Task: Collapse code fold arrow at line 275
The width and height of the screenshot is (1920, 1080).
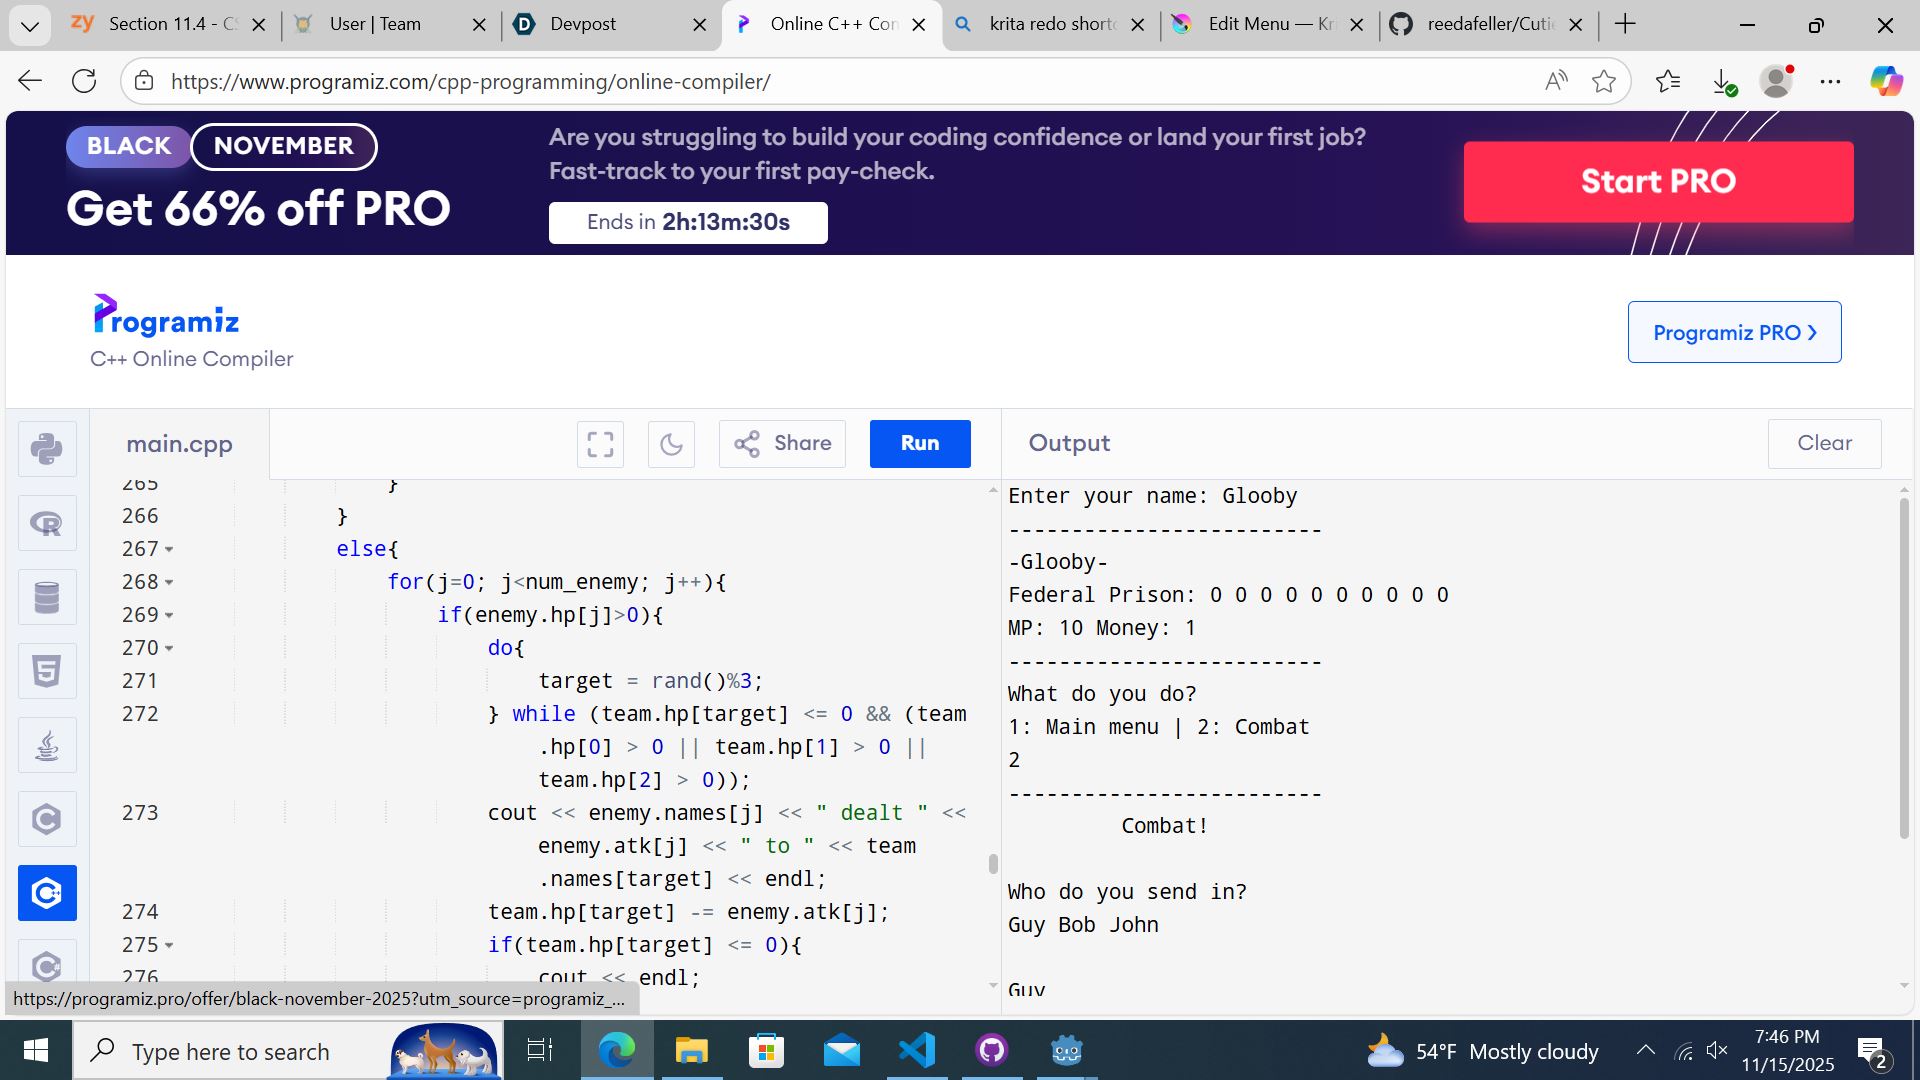Action: (x=169, y=946)
